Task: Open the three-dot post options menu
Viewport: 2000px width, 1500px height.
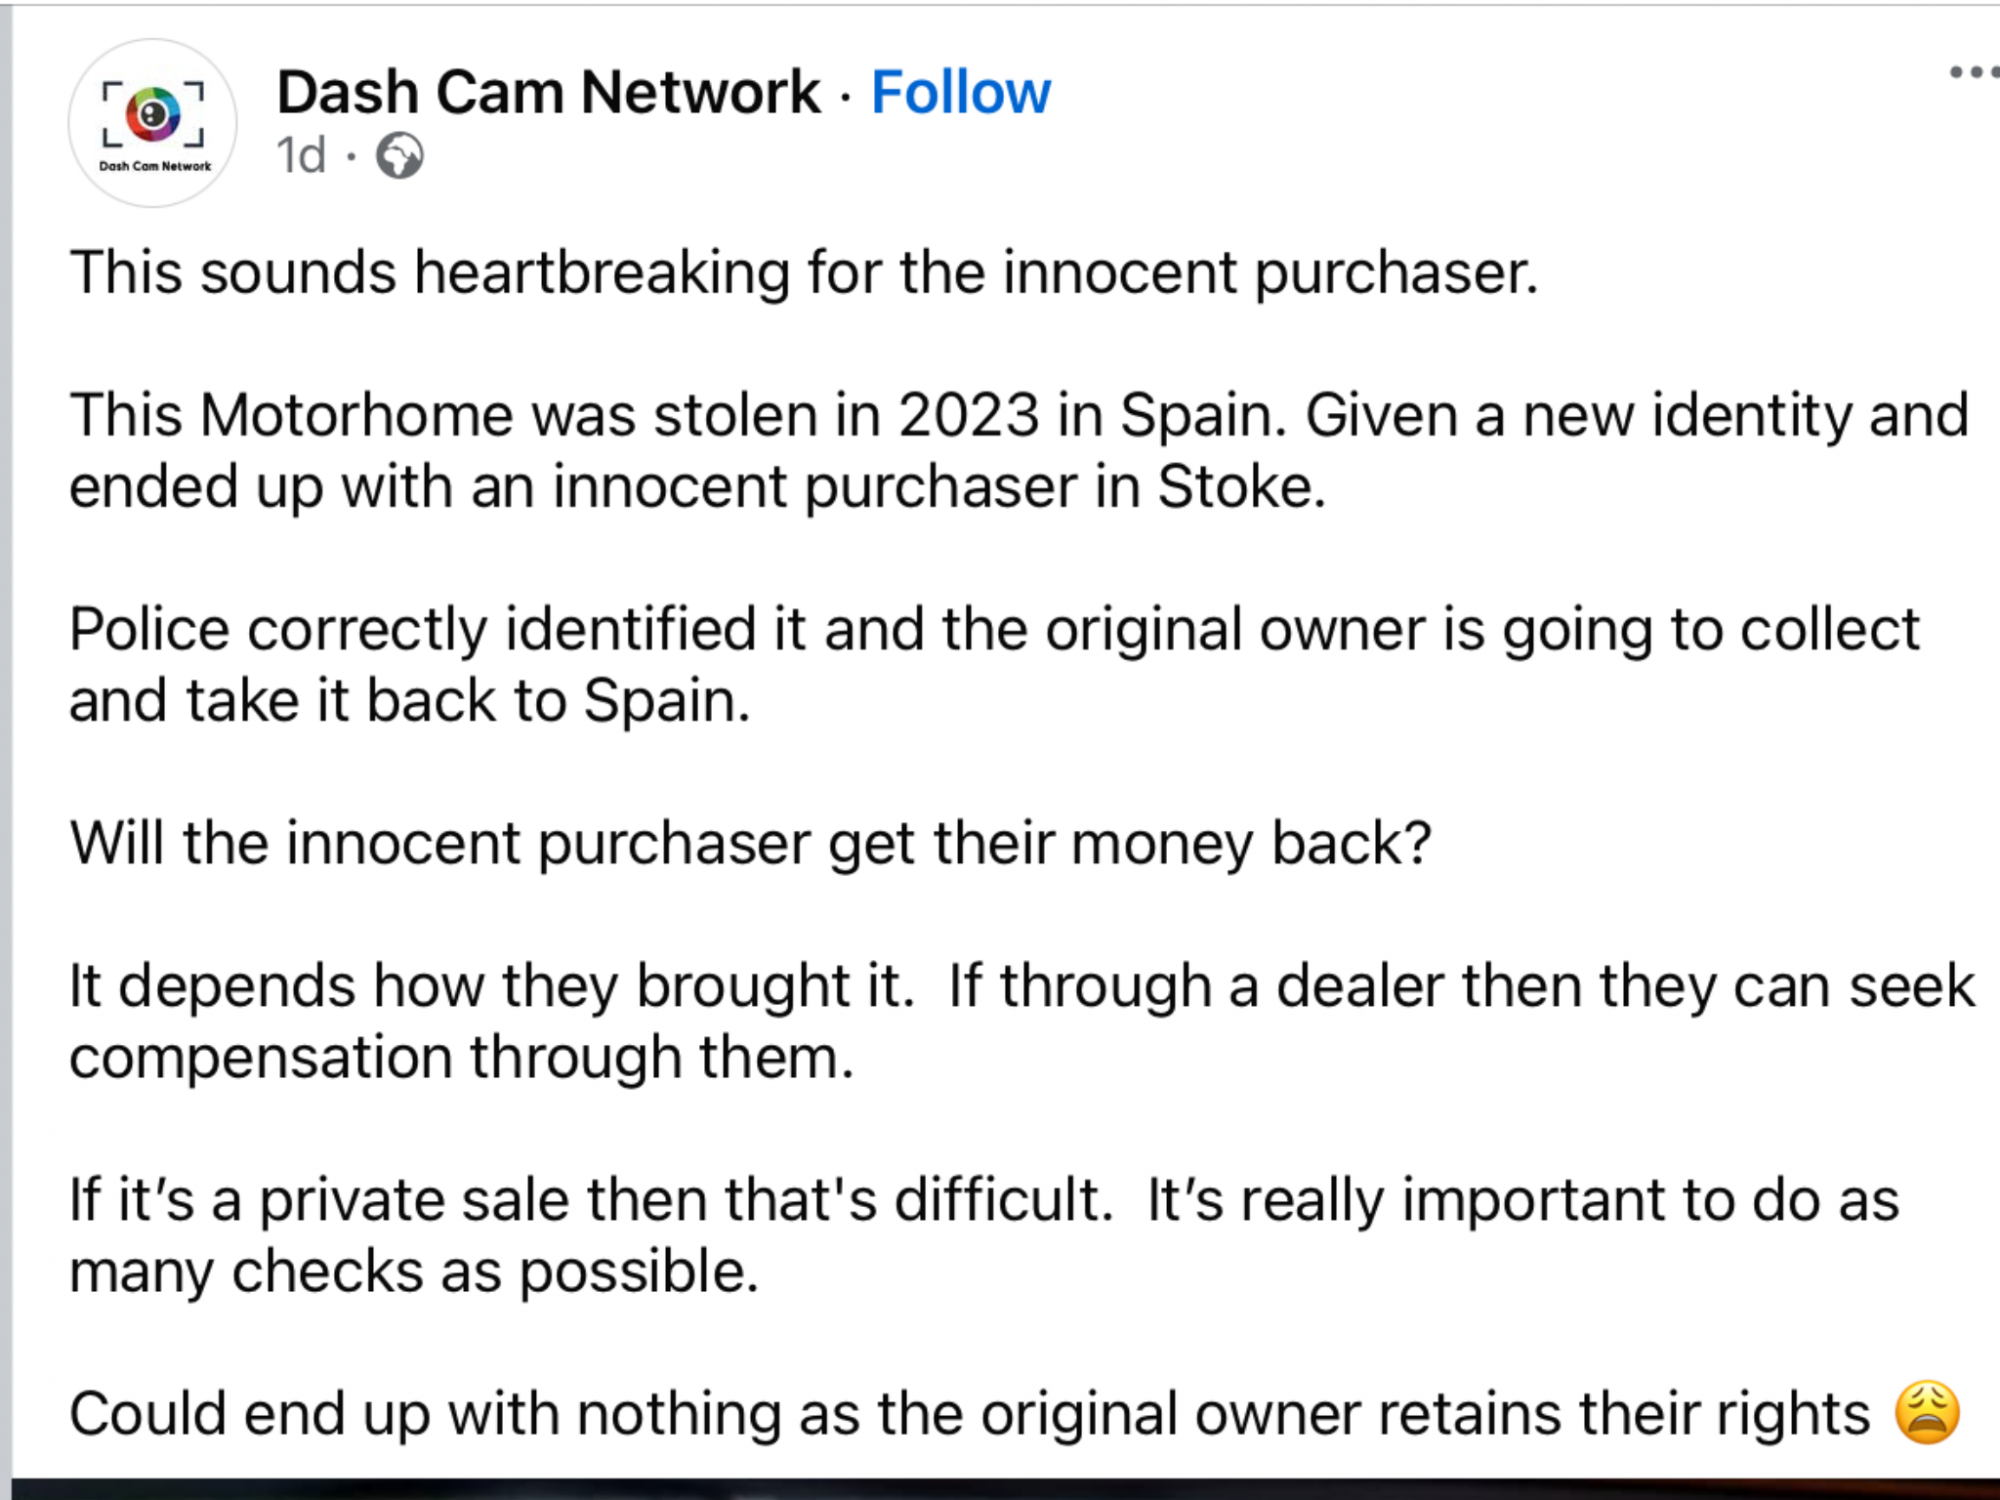Action: [x=1974, y=72]
